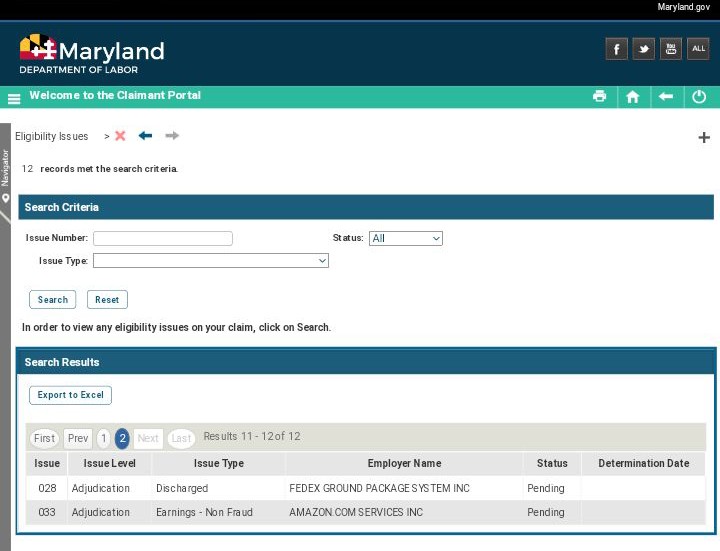Go to Prev results page
The width and height of the screenshot is (720, 551).
78,439
